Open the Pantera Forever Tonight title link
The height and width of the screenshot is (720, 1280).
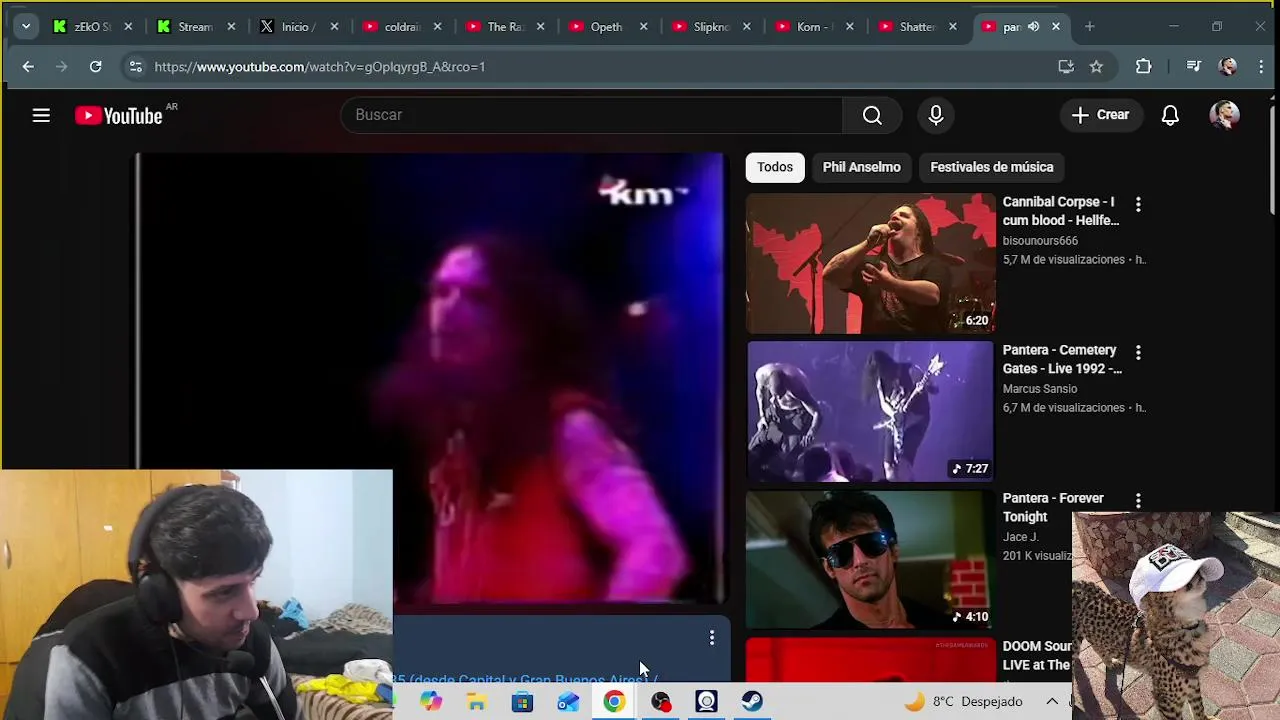(x=1053, y=507)
